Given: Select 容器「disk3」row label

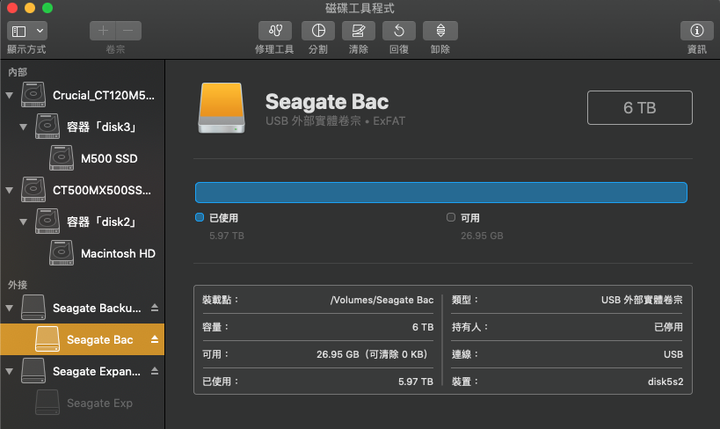Looking at the screenshot, I should [x=102, y=127].
